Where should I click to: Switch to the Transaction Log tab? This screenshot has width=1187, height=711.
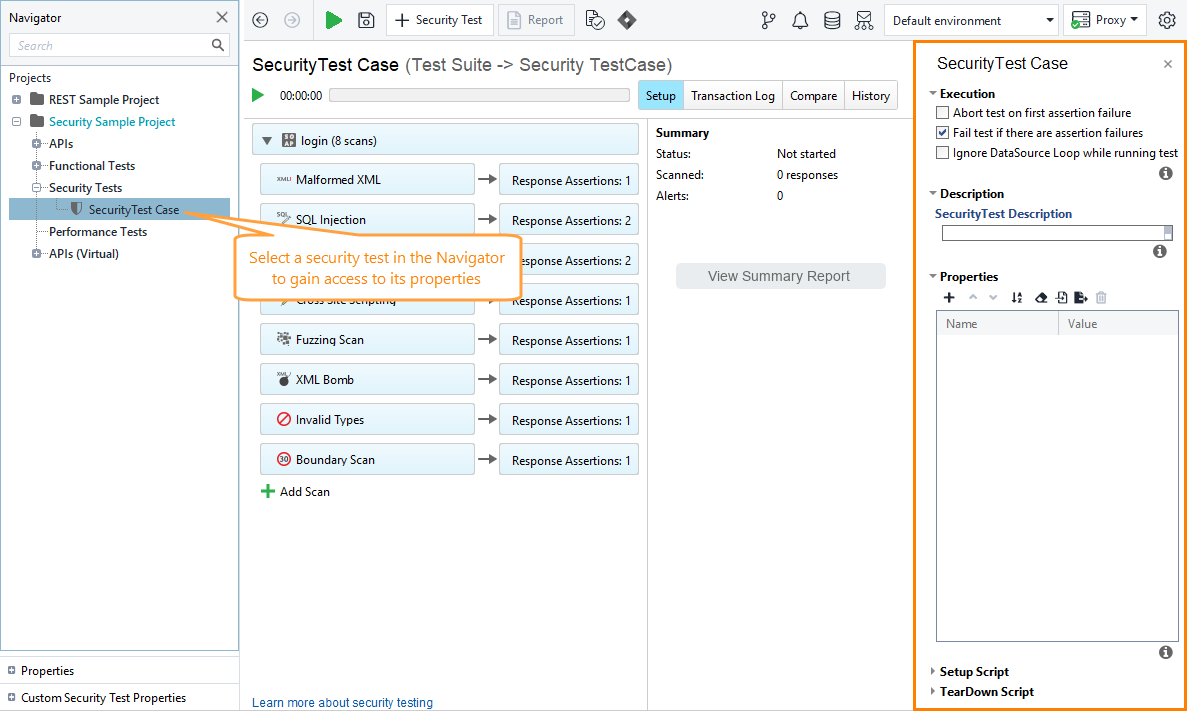732,95
